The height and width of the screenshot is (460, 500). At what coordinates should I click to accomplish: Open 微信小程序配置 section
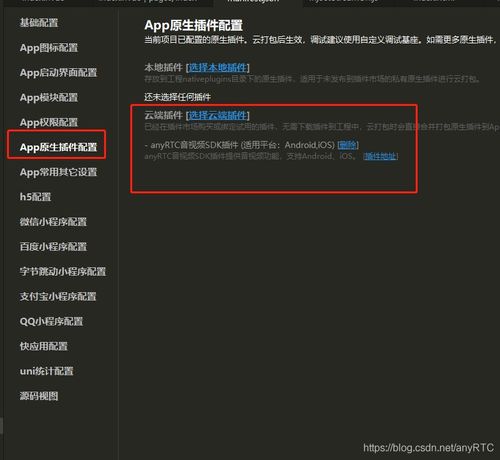pyautogui.click(x=53, y=222)
